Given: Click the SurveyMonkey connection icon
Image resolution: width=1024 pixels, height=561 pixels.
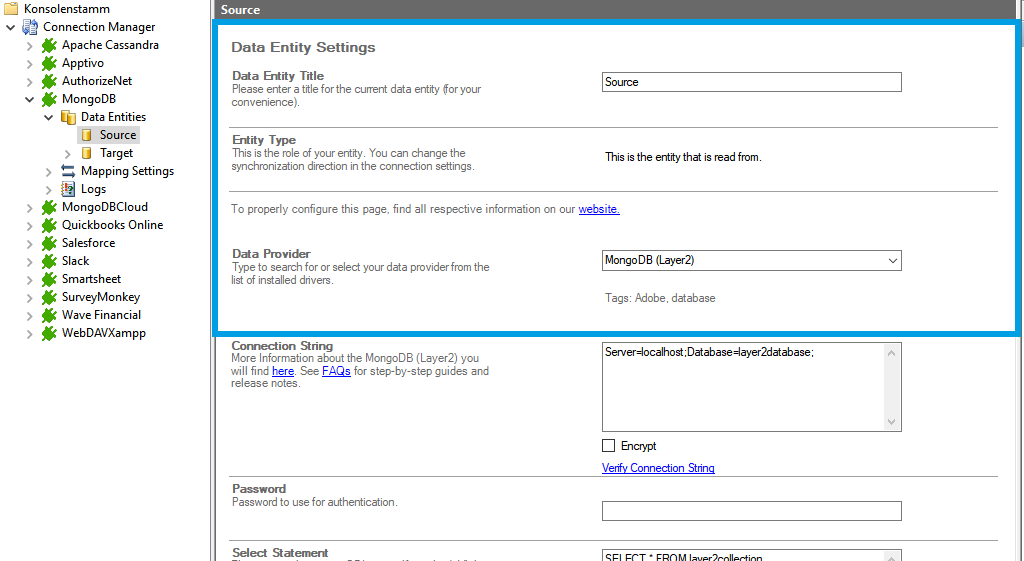Looking at the screenshot, I should (x=49, y=297).
